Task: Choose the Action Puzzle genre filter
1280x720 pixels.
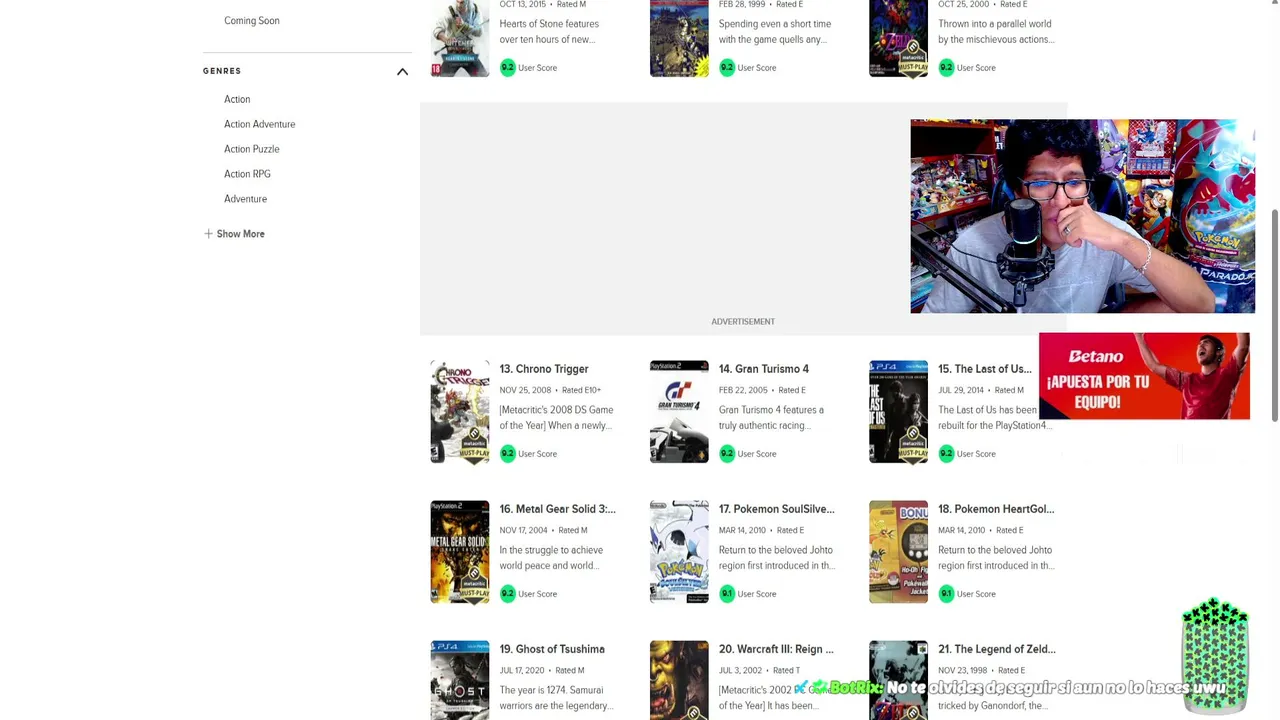Action: click(x=252, y=150)
